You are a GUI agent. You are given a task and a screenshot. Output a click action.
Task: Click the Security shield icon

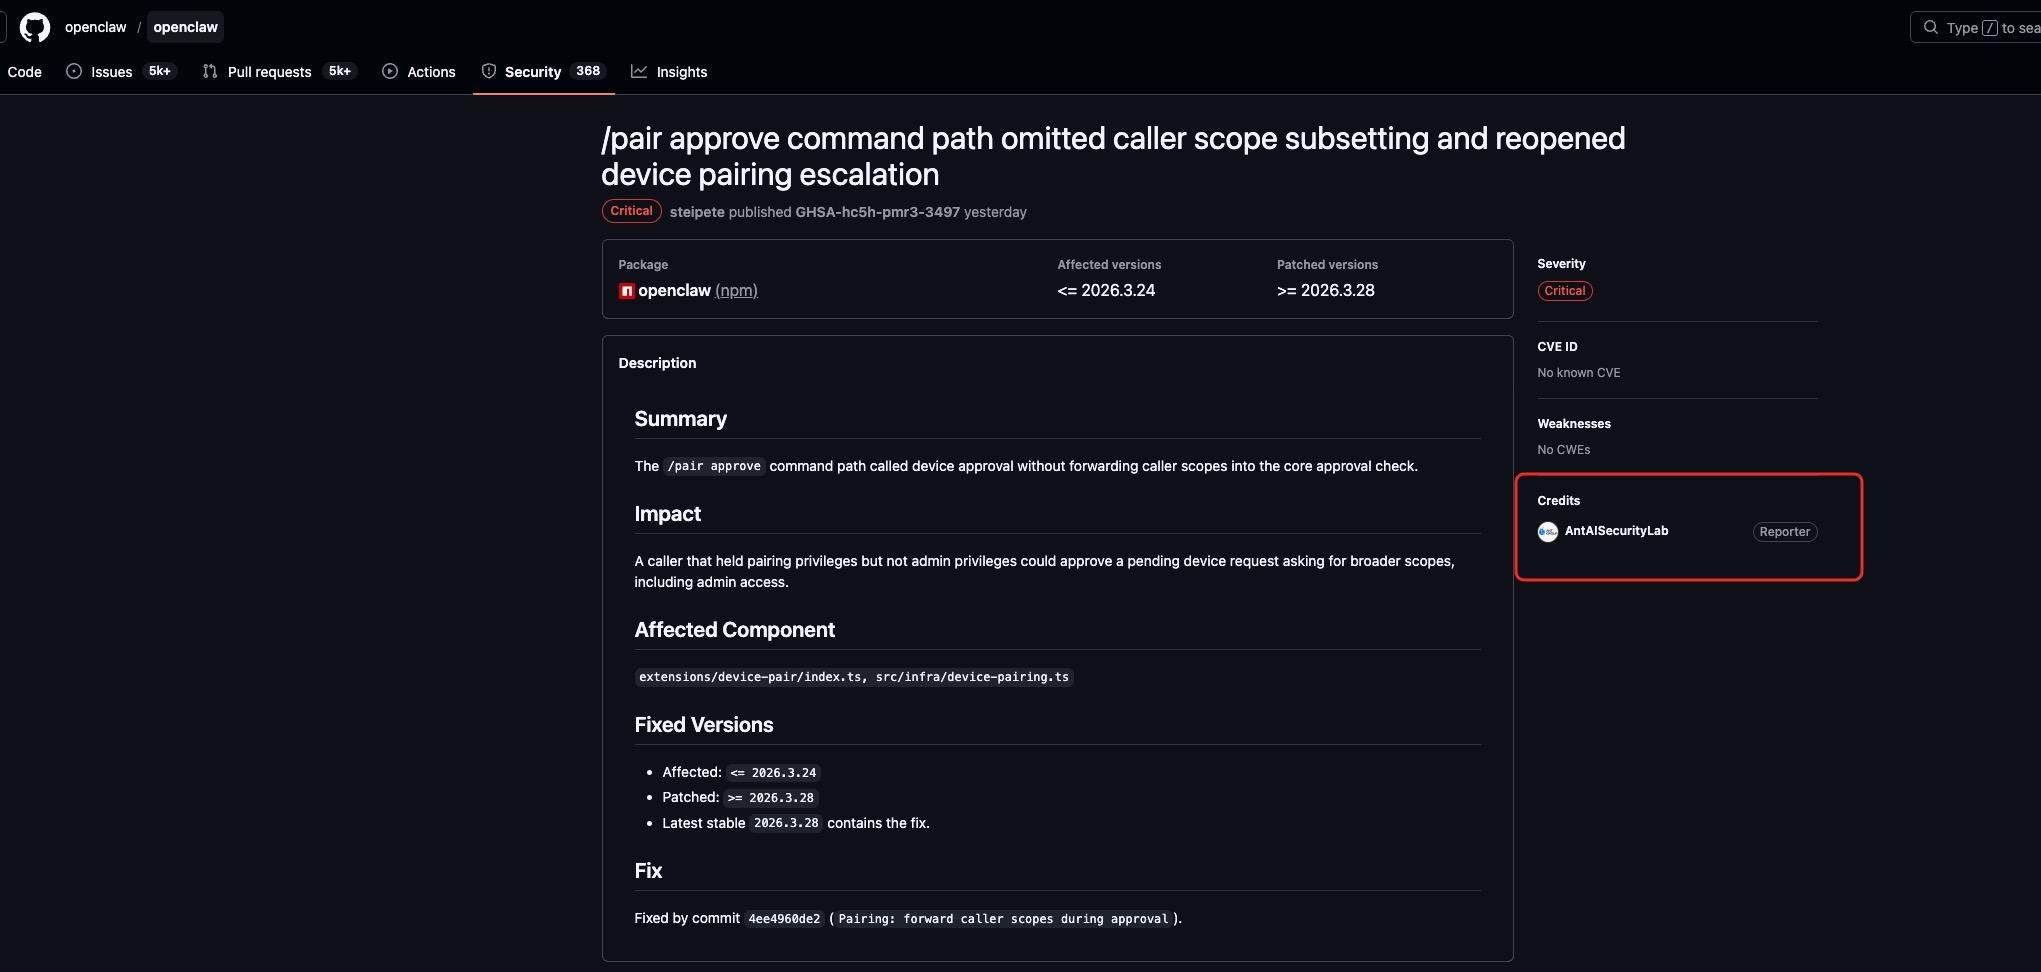pos(489,71)
